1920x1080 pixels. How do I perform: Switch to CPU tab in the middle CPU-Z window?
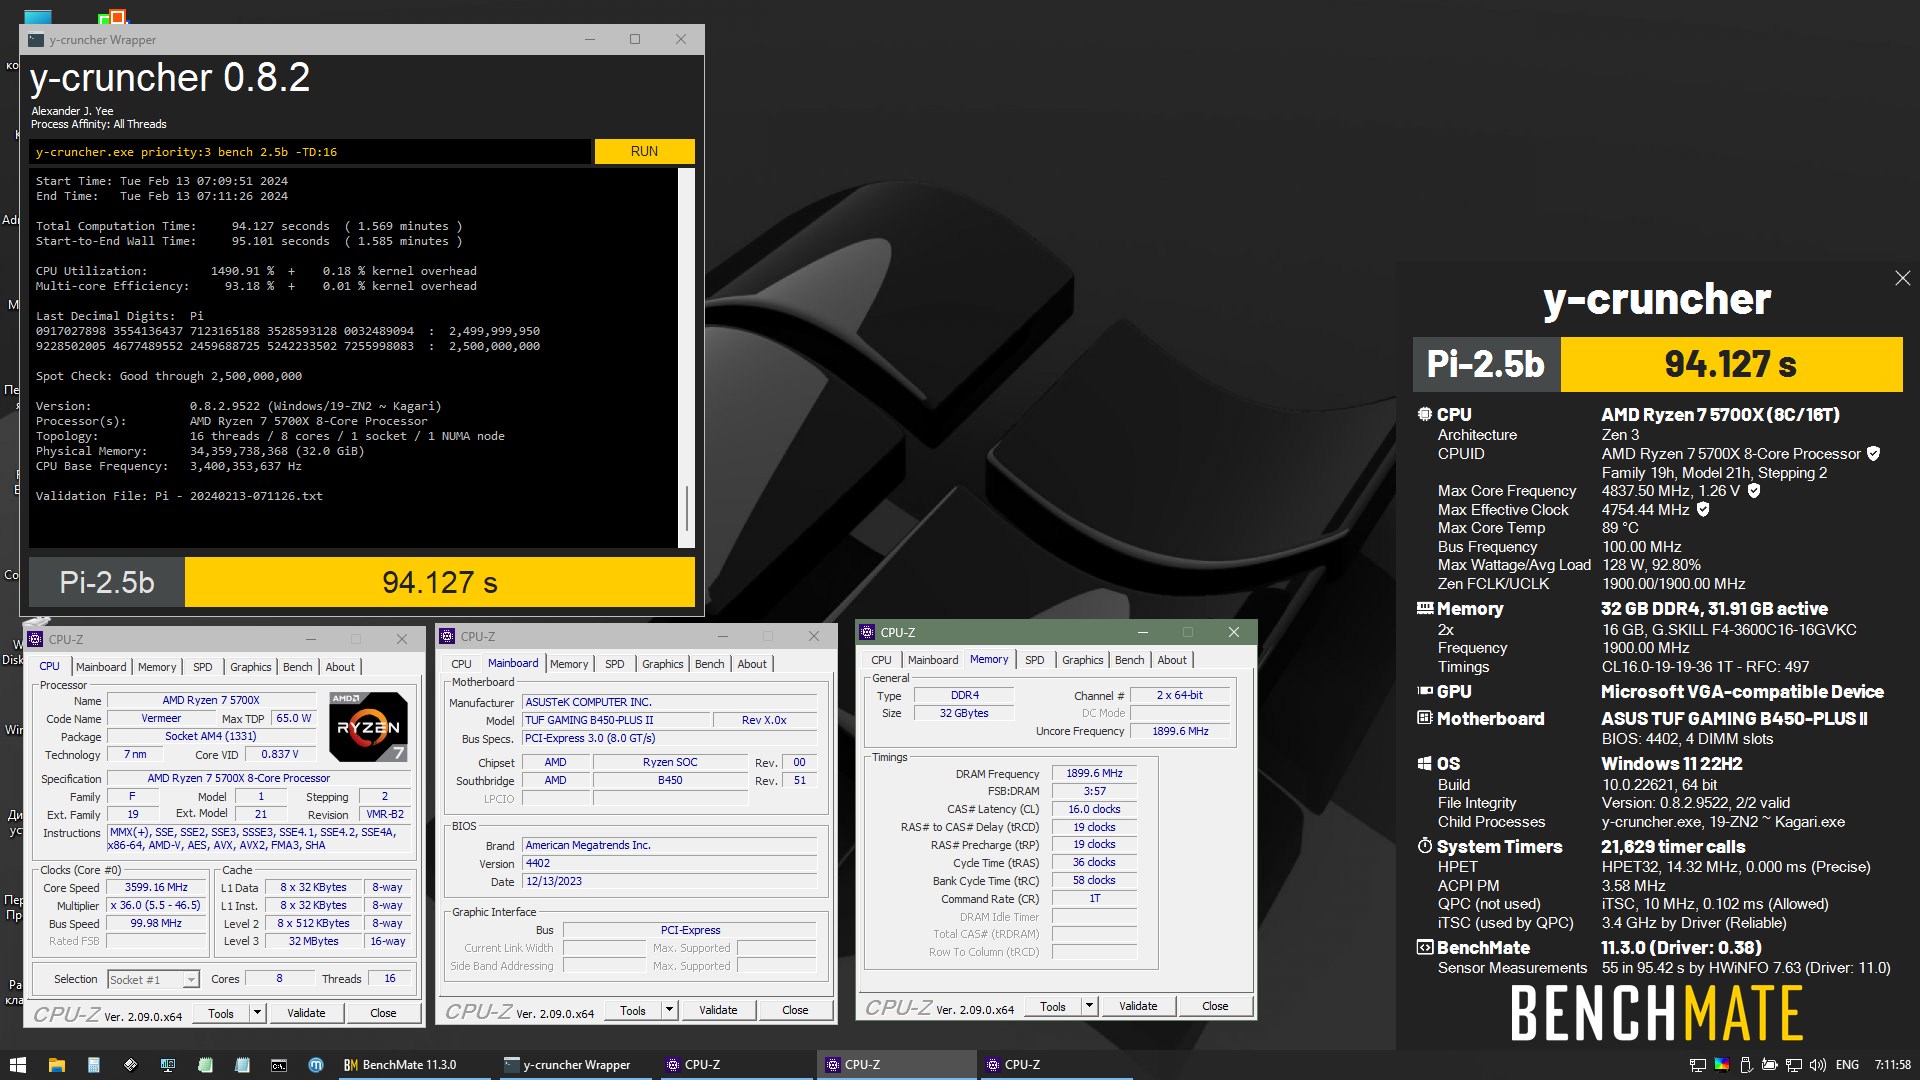tap(461, 664)
